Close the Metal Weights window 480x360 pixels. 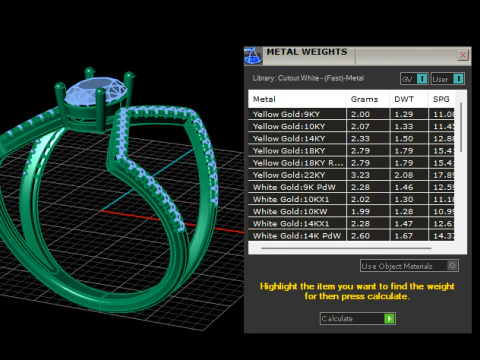463,55
